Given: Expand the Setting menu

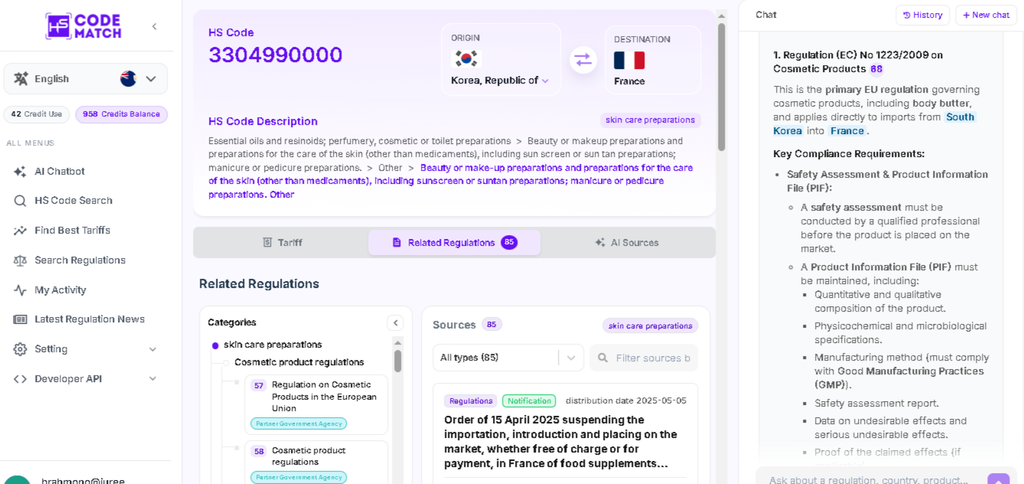Looking at the screenshot, I should (x=86, y=349).
